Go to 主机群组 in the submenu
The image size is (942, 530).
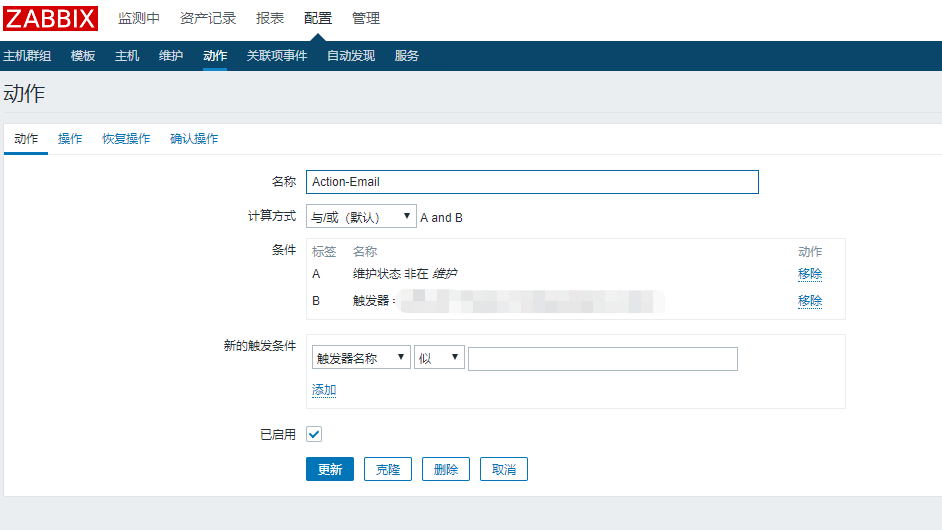pyautogui.click(x=27, y=56)
